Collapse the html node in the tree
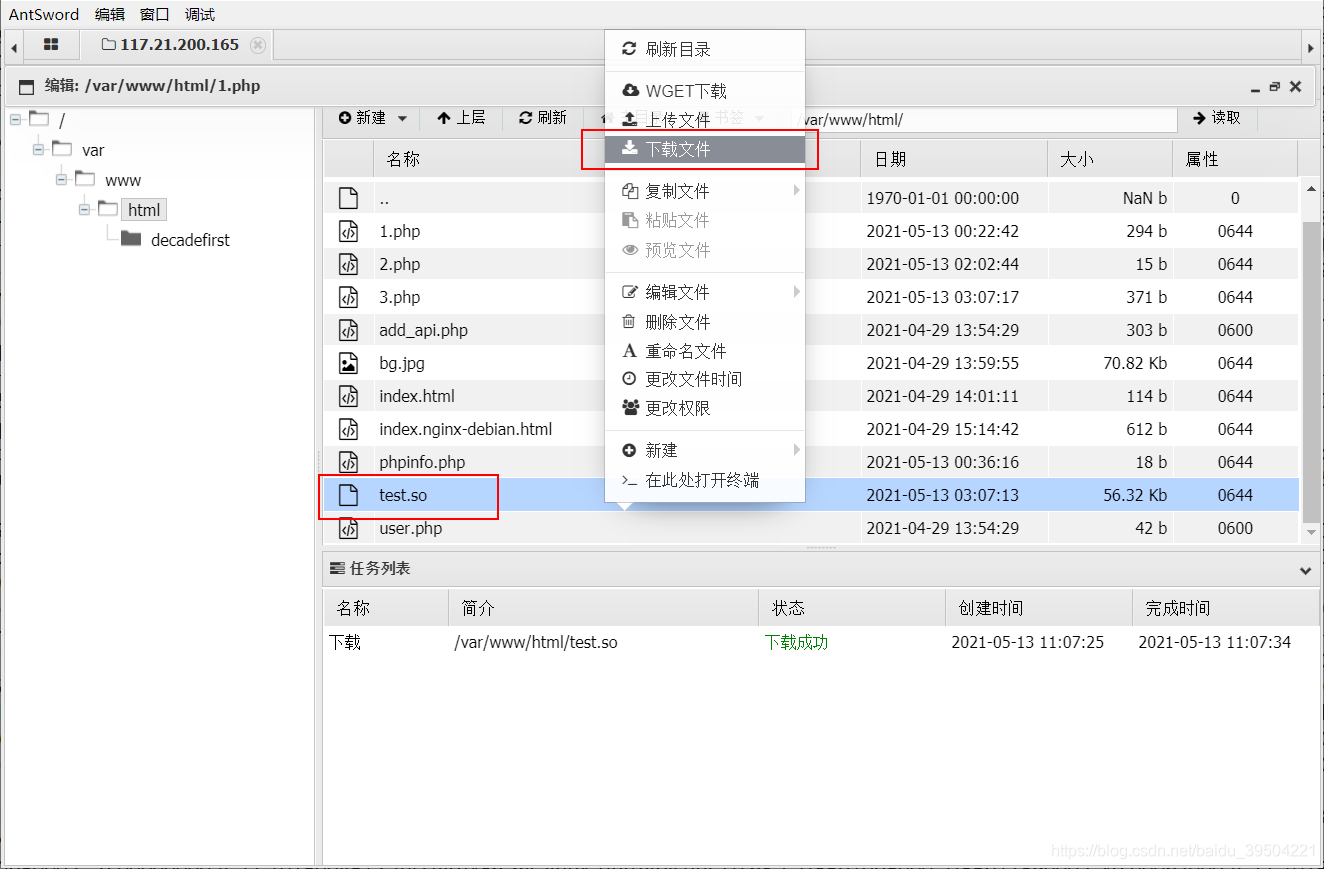 tap(86, 209)
